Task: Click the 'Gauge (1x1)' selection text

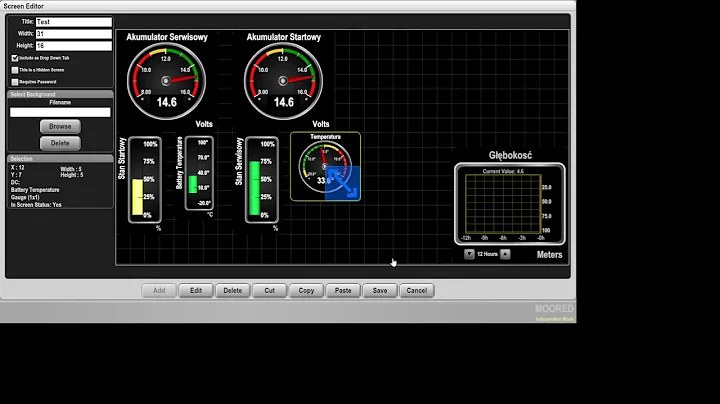Action: [x=25, y=197]
